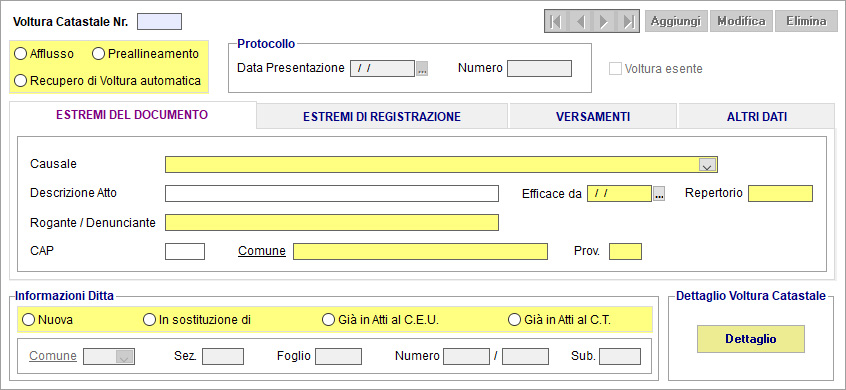Focus the Voltura Catastale Nr. field
The width and height of the screenshot is (846, 390).
[x=160, y=22]
